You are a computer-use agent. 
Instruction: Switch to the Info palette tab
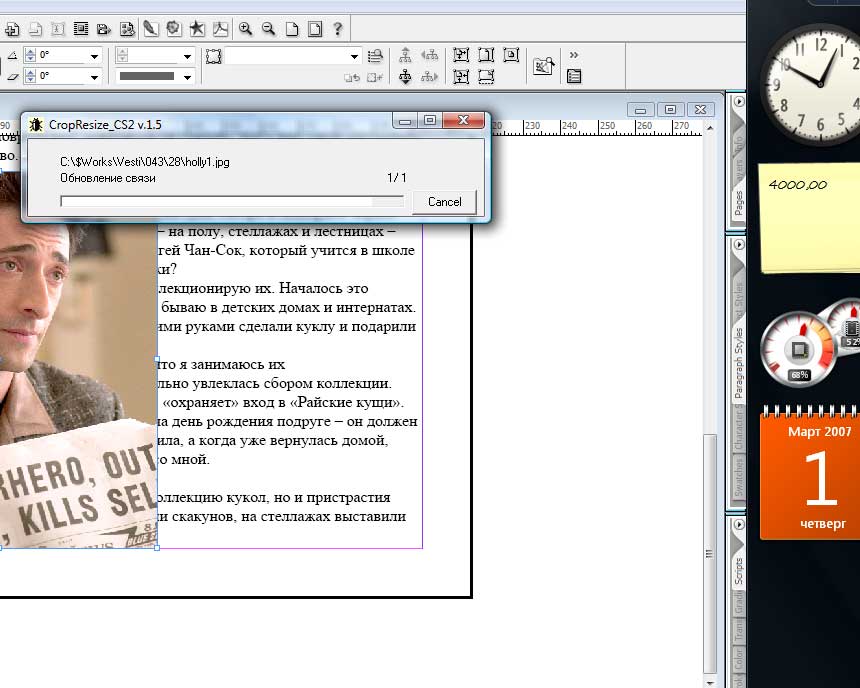(739, 144)
